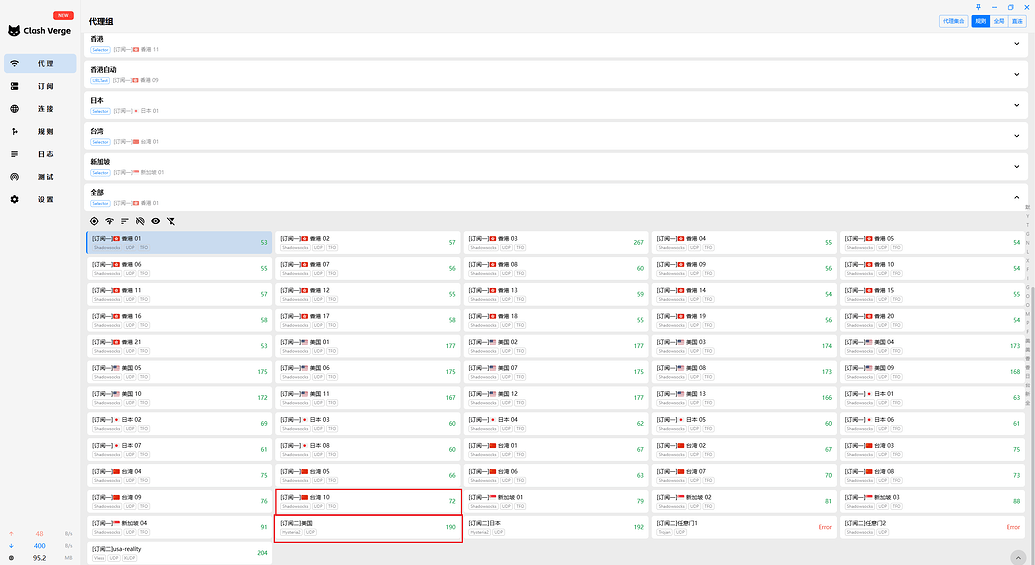Select the 香港 17 proxy node

[367, 320]
